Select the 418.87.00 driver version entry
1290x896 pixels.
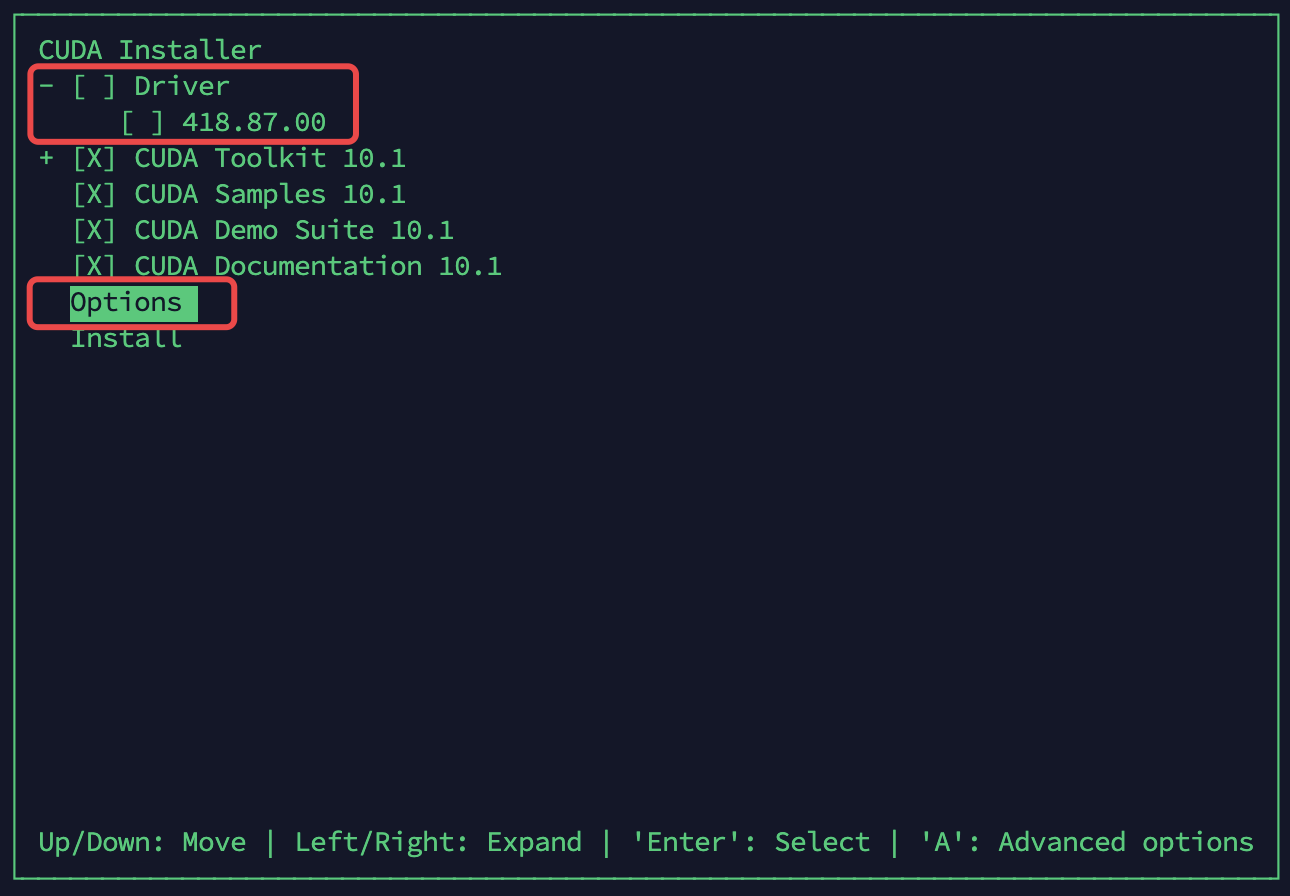254,122
